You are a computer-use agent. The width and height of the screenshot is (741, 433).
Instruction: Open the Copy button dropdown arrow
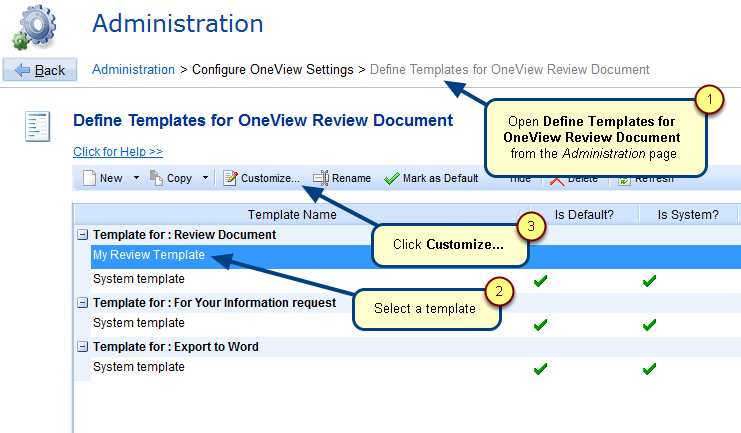(x=205, y=178)
